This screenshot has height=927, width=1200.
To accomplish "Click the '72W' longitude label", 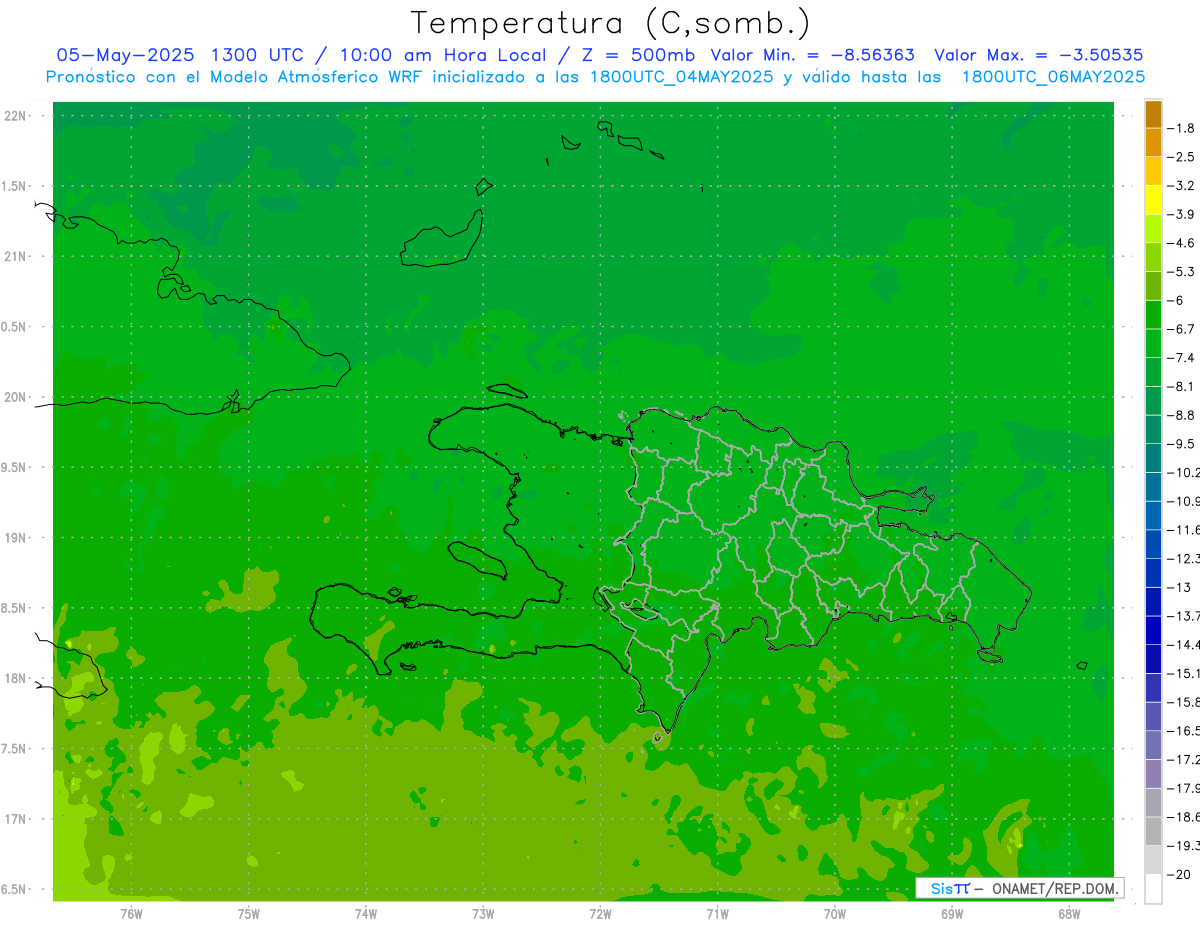I will coord(600,914).
